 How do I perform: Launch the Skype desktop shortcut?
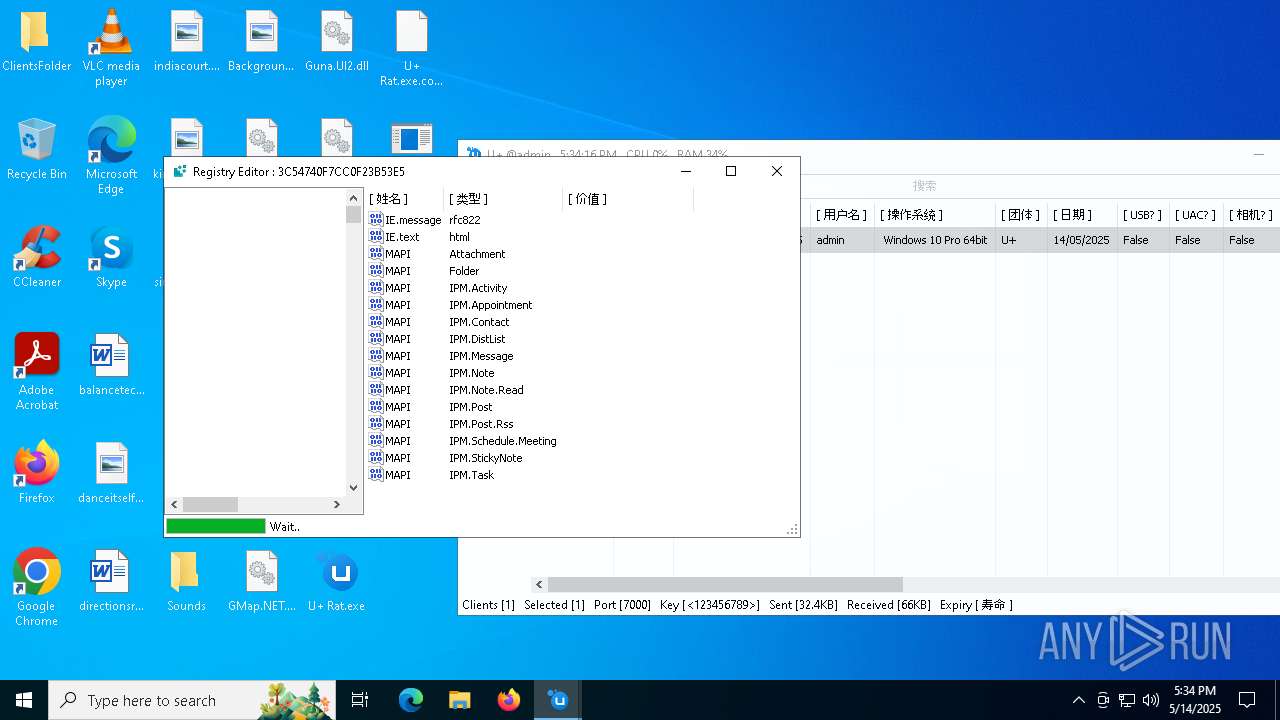[111, 258]
